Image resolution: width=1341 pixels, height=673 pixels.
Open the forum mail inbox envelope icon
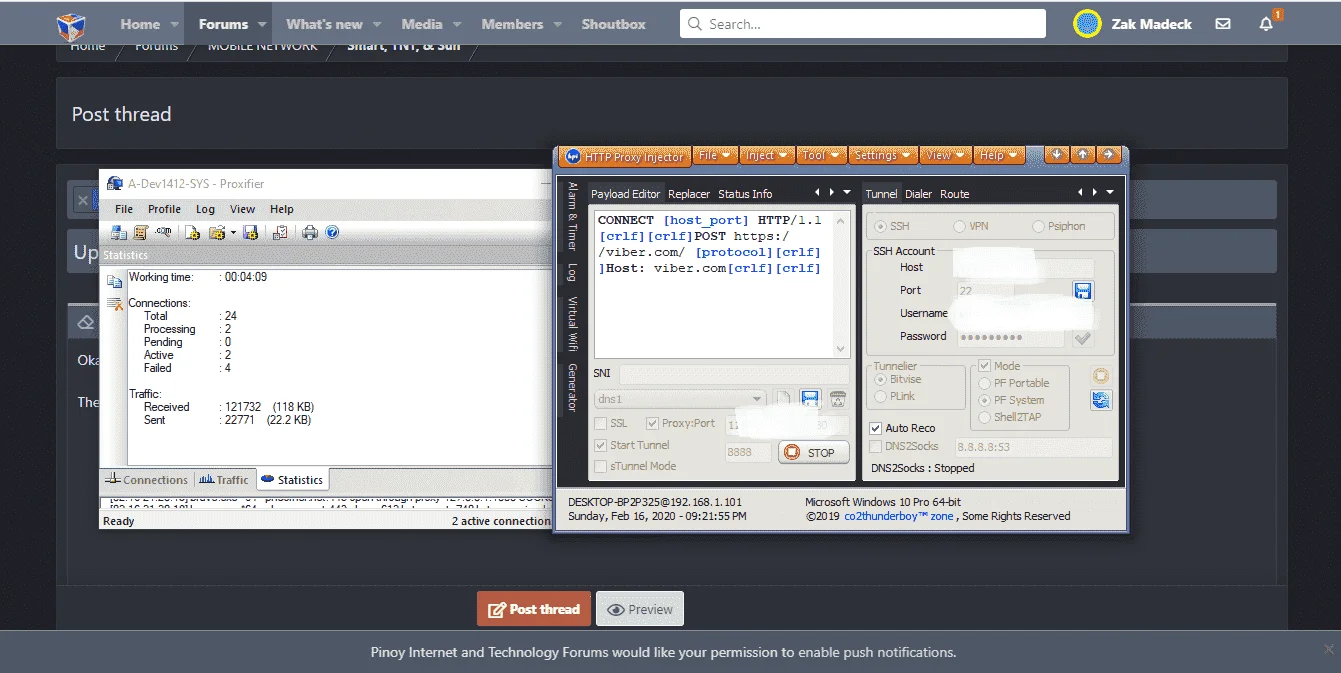pos(1223,24)
